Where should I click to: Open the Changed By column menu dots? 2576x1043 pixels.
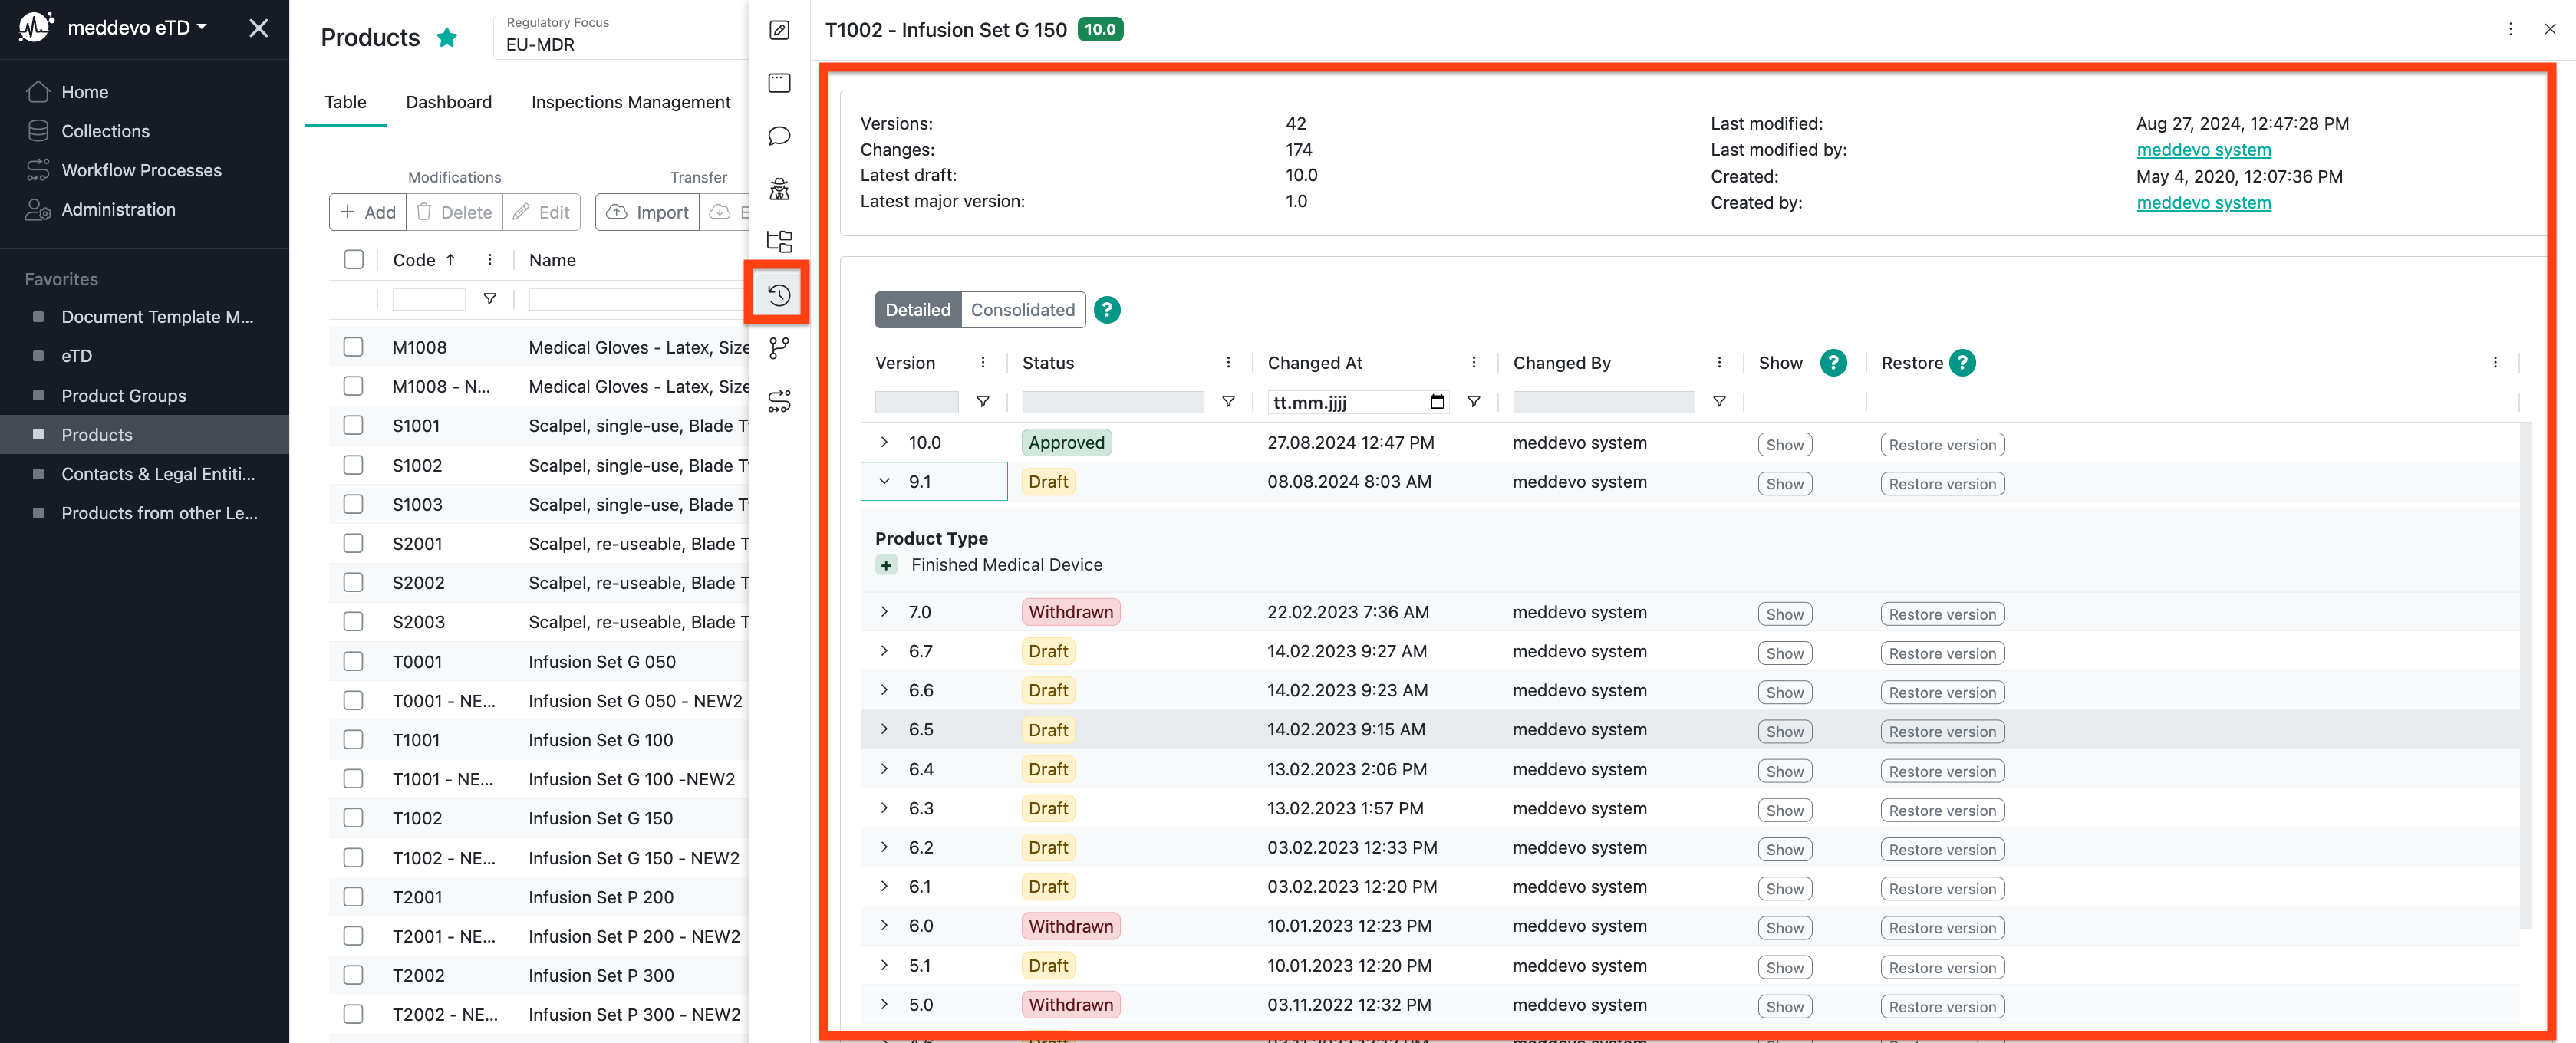[1719, 363]
